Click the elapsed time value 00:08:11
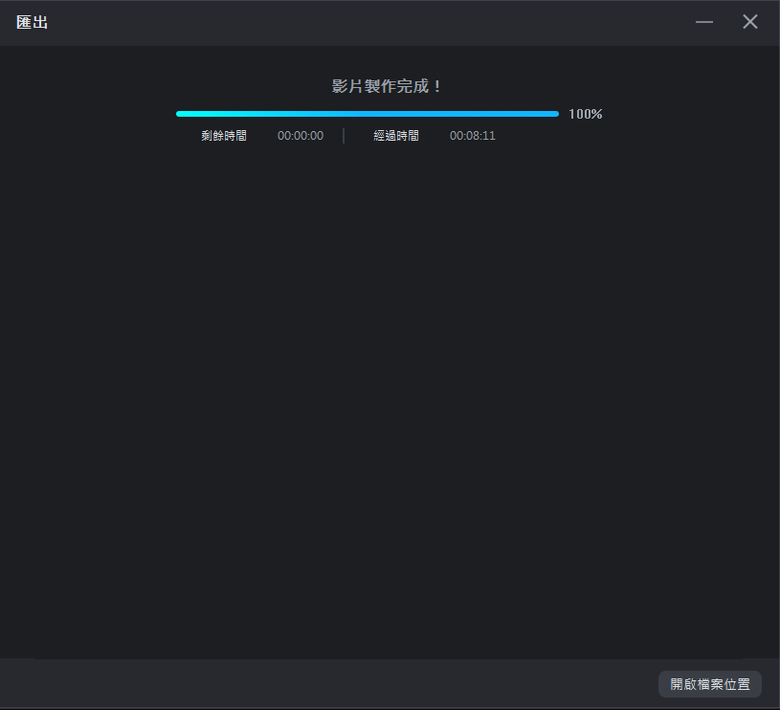780x710 pixels. [x=473, y=136]
